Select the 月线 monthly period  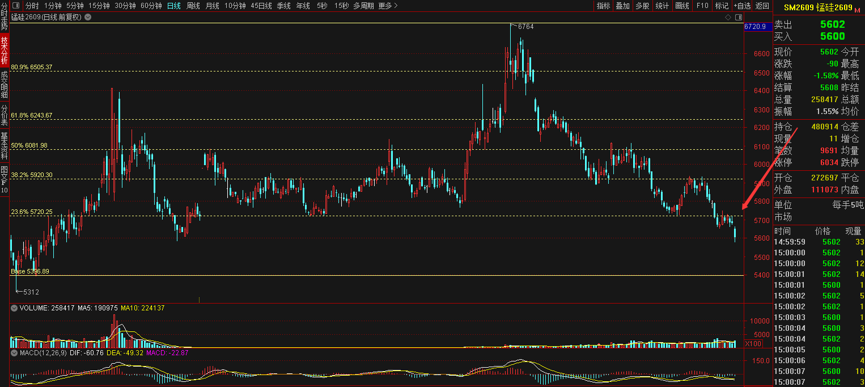212,6
